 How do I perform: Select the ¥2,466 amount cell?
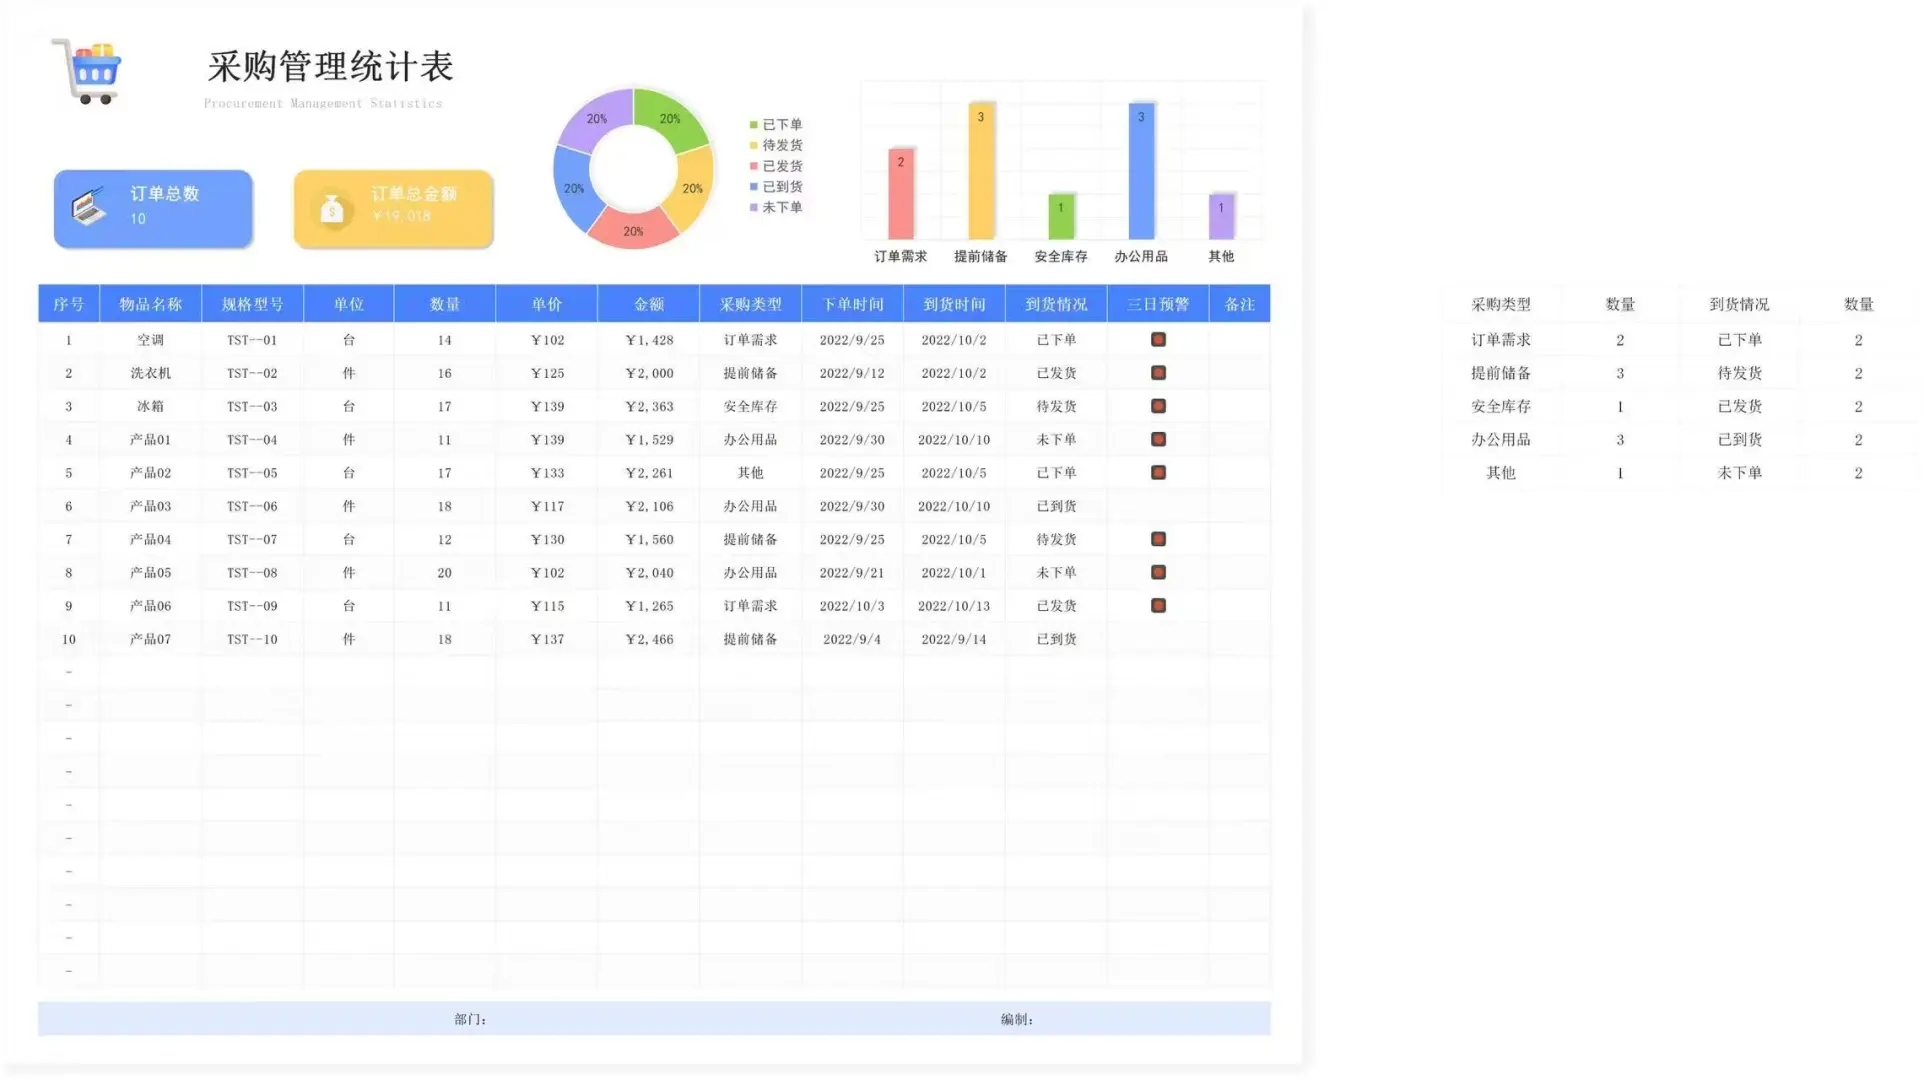click(649, 639)
